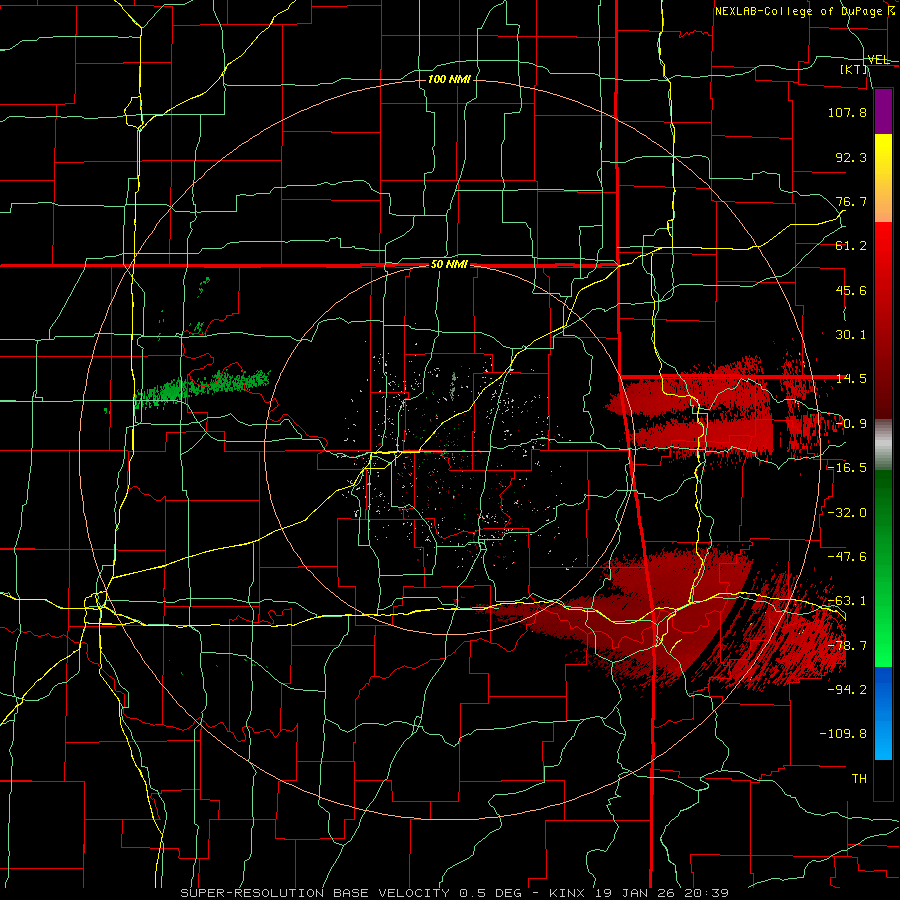The height and width of the screenshot is (900, 900).
Task: Click the 50 NMI range ring label
Action: [x=449, y=265]
